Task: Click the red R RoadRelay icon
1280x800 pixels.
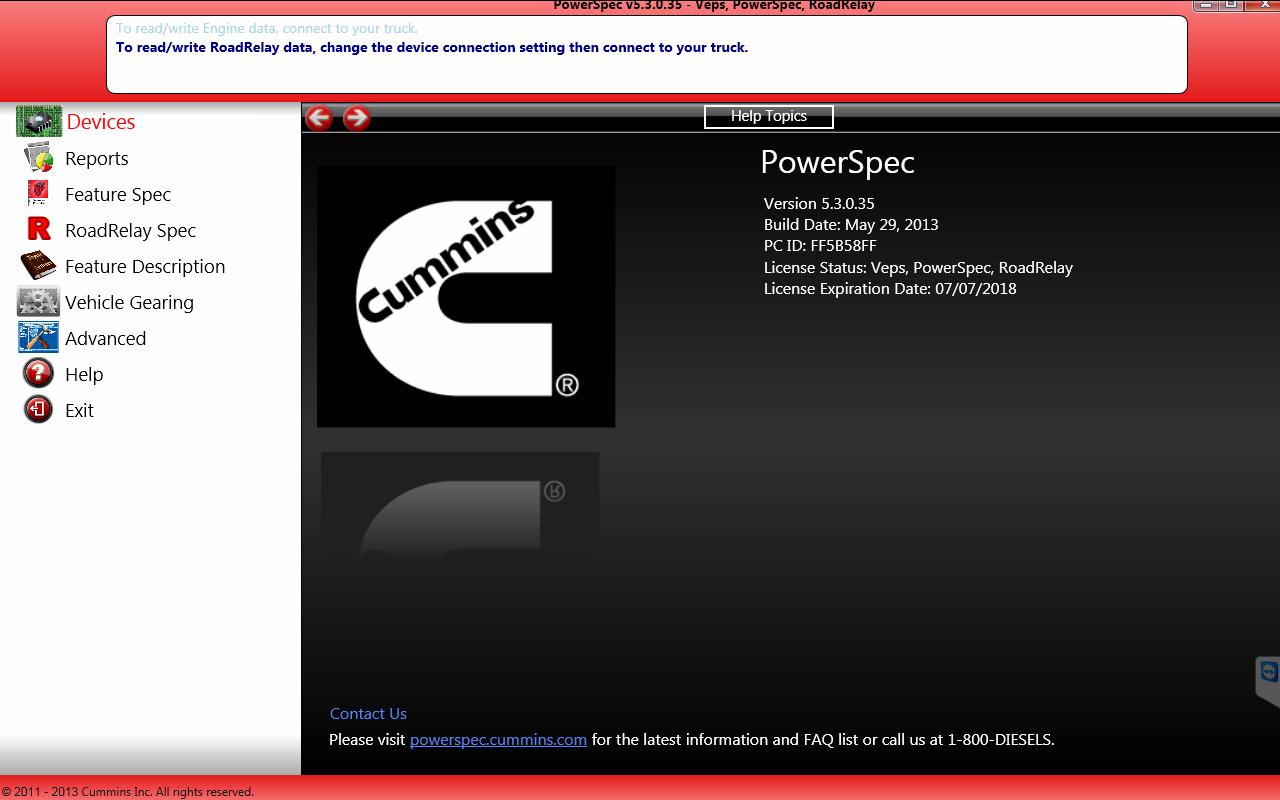Action: click(x=39, y=230)
